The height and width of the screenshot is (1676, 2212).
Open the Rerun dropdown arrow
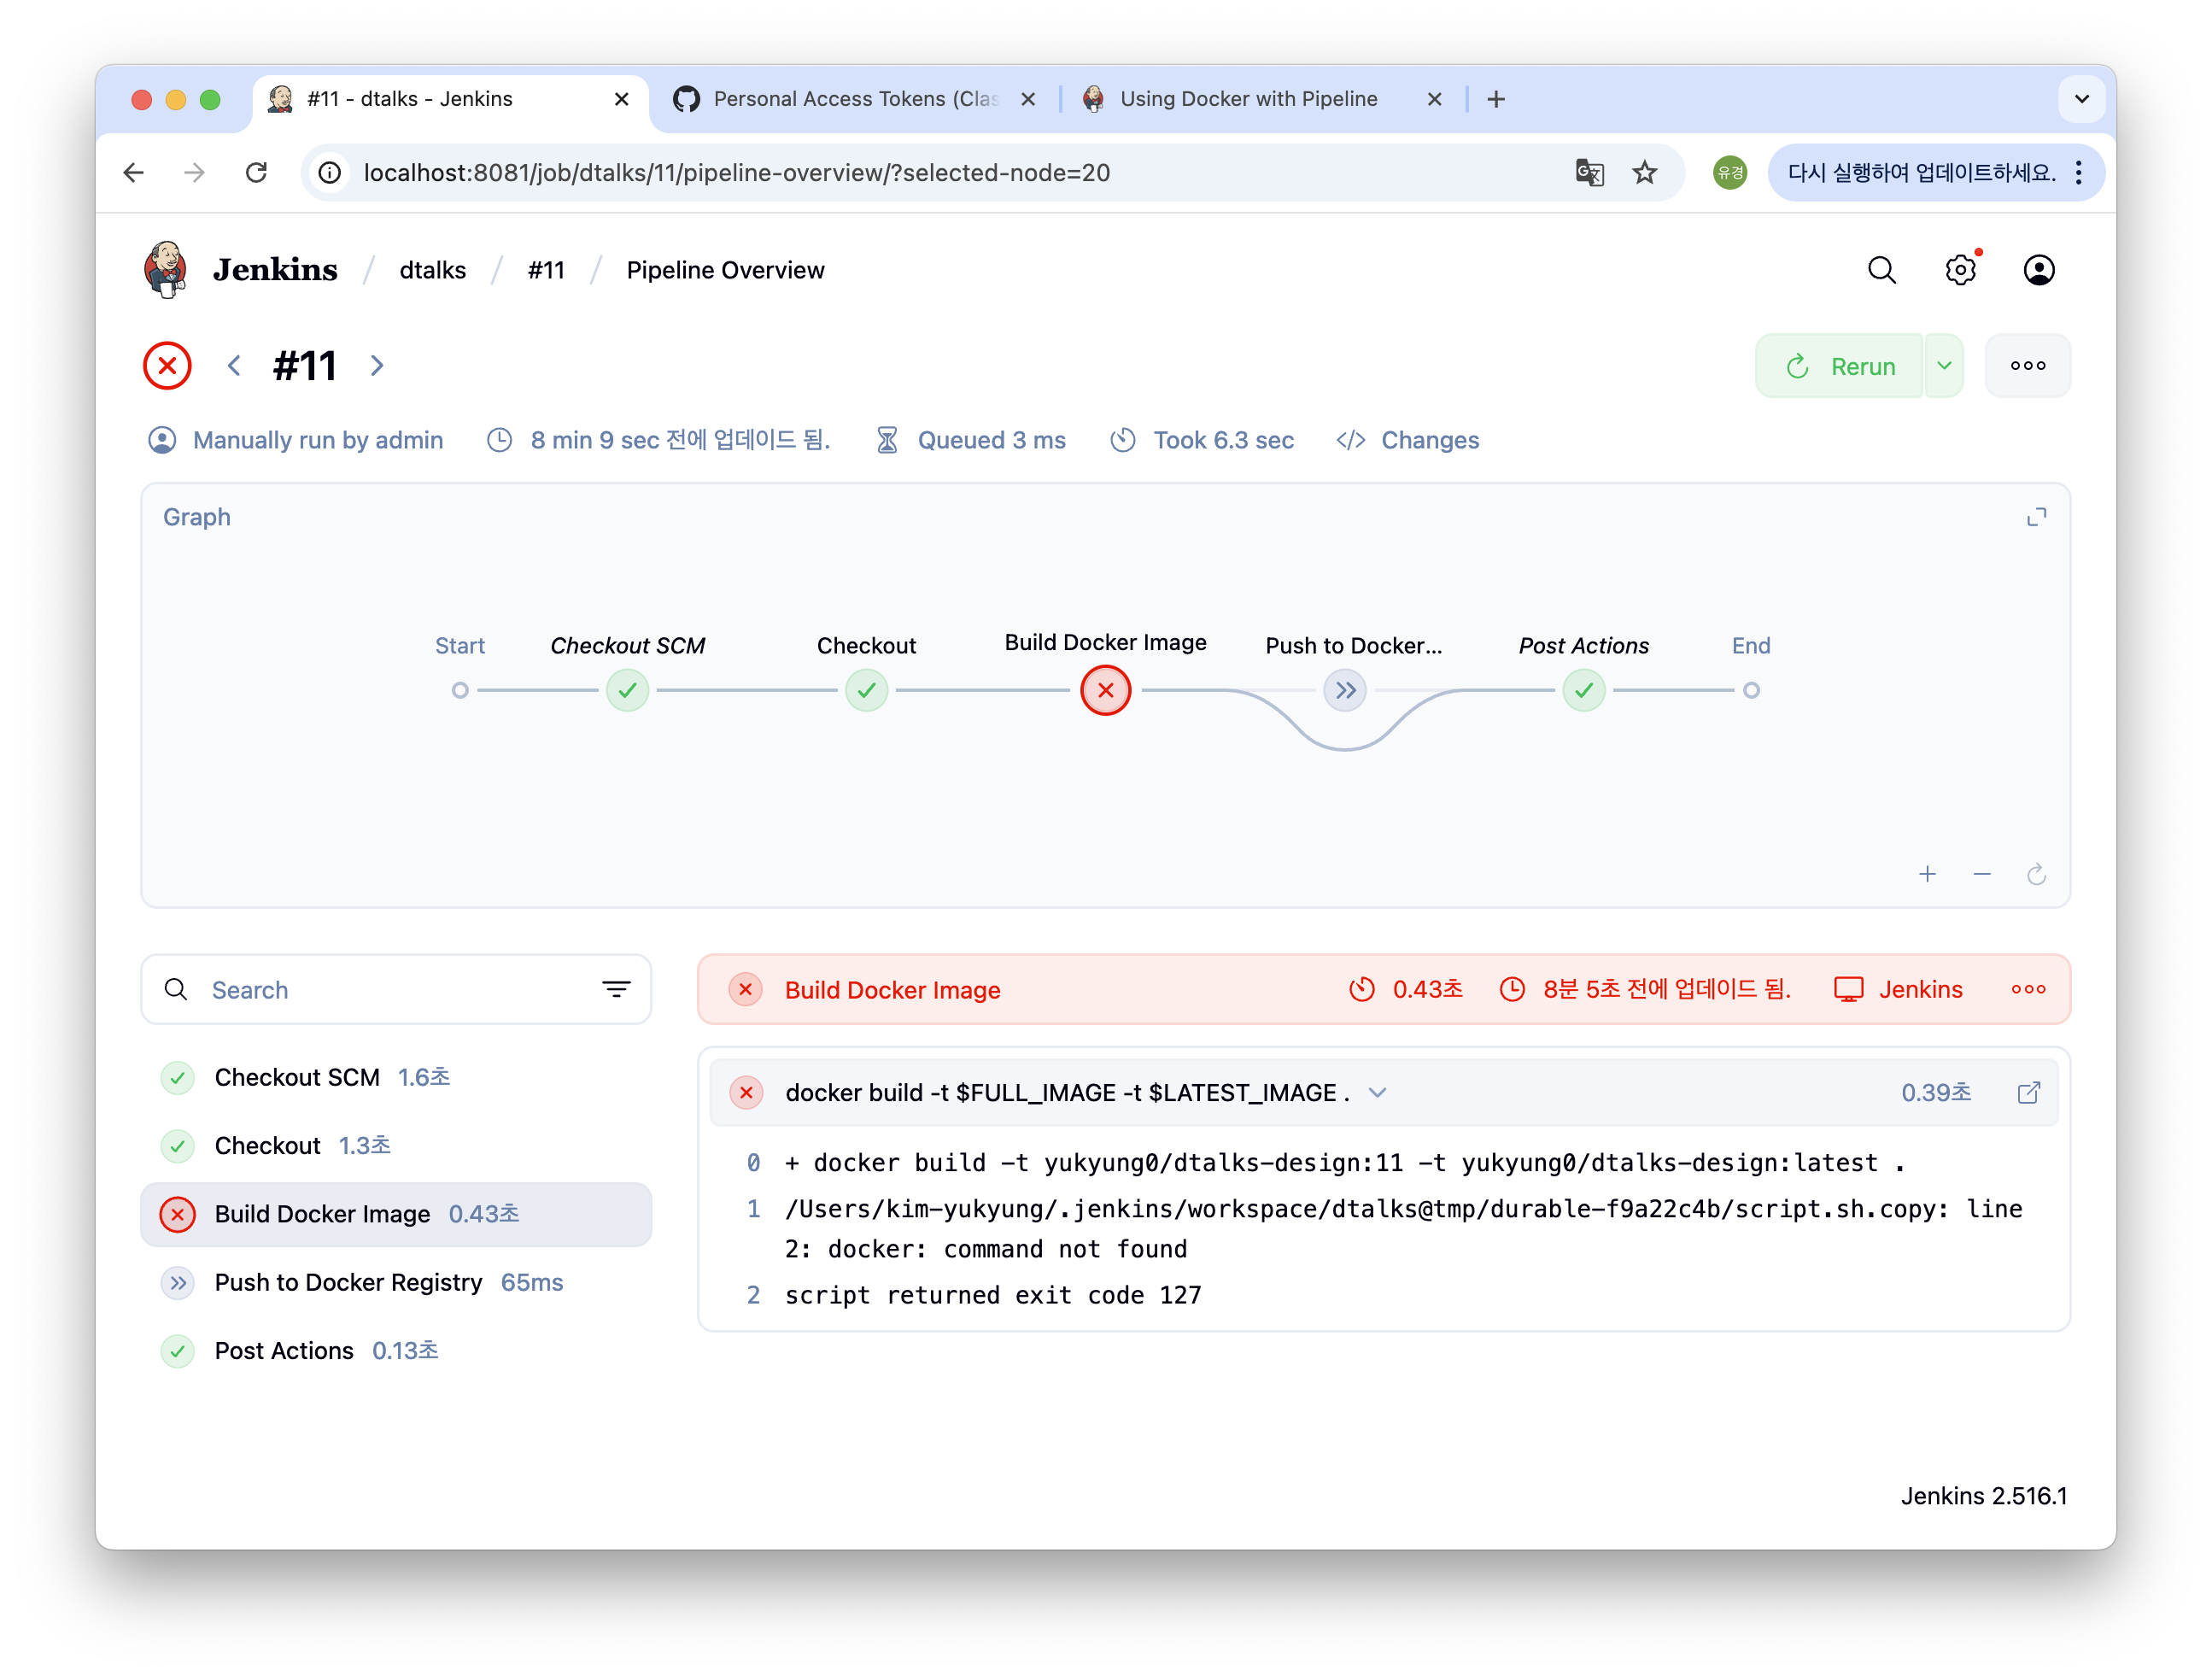point(1943,366)
